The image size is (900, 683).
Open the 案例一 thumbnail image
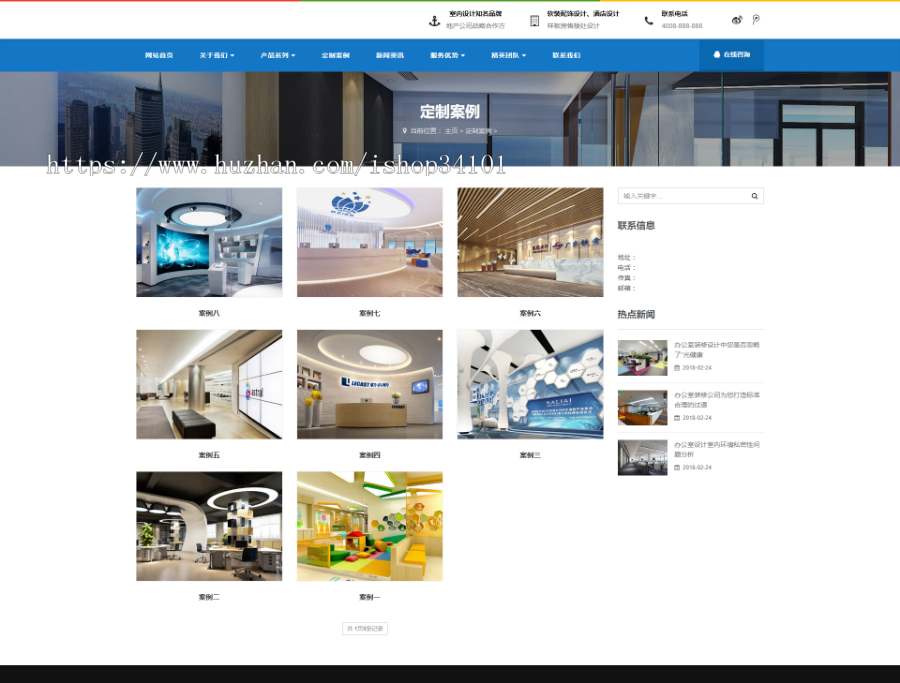pos(370,526)
